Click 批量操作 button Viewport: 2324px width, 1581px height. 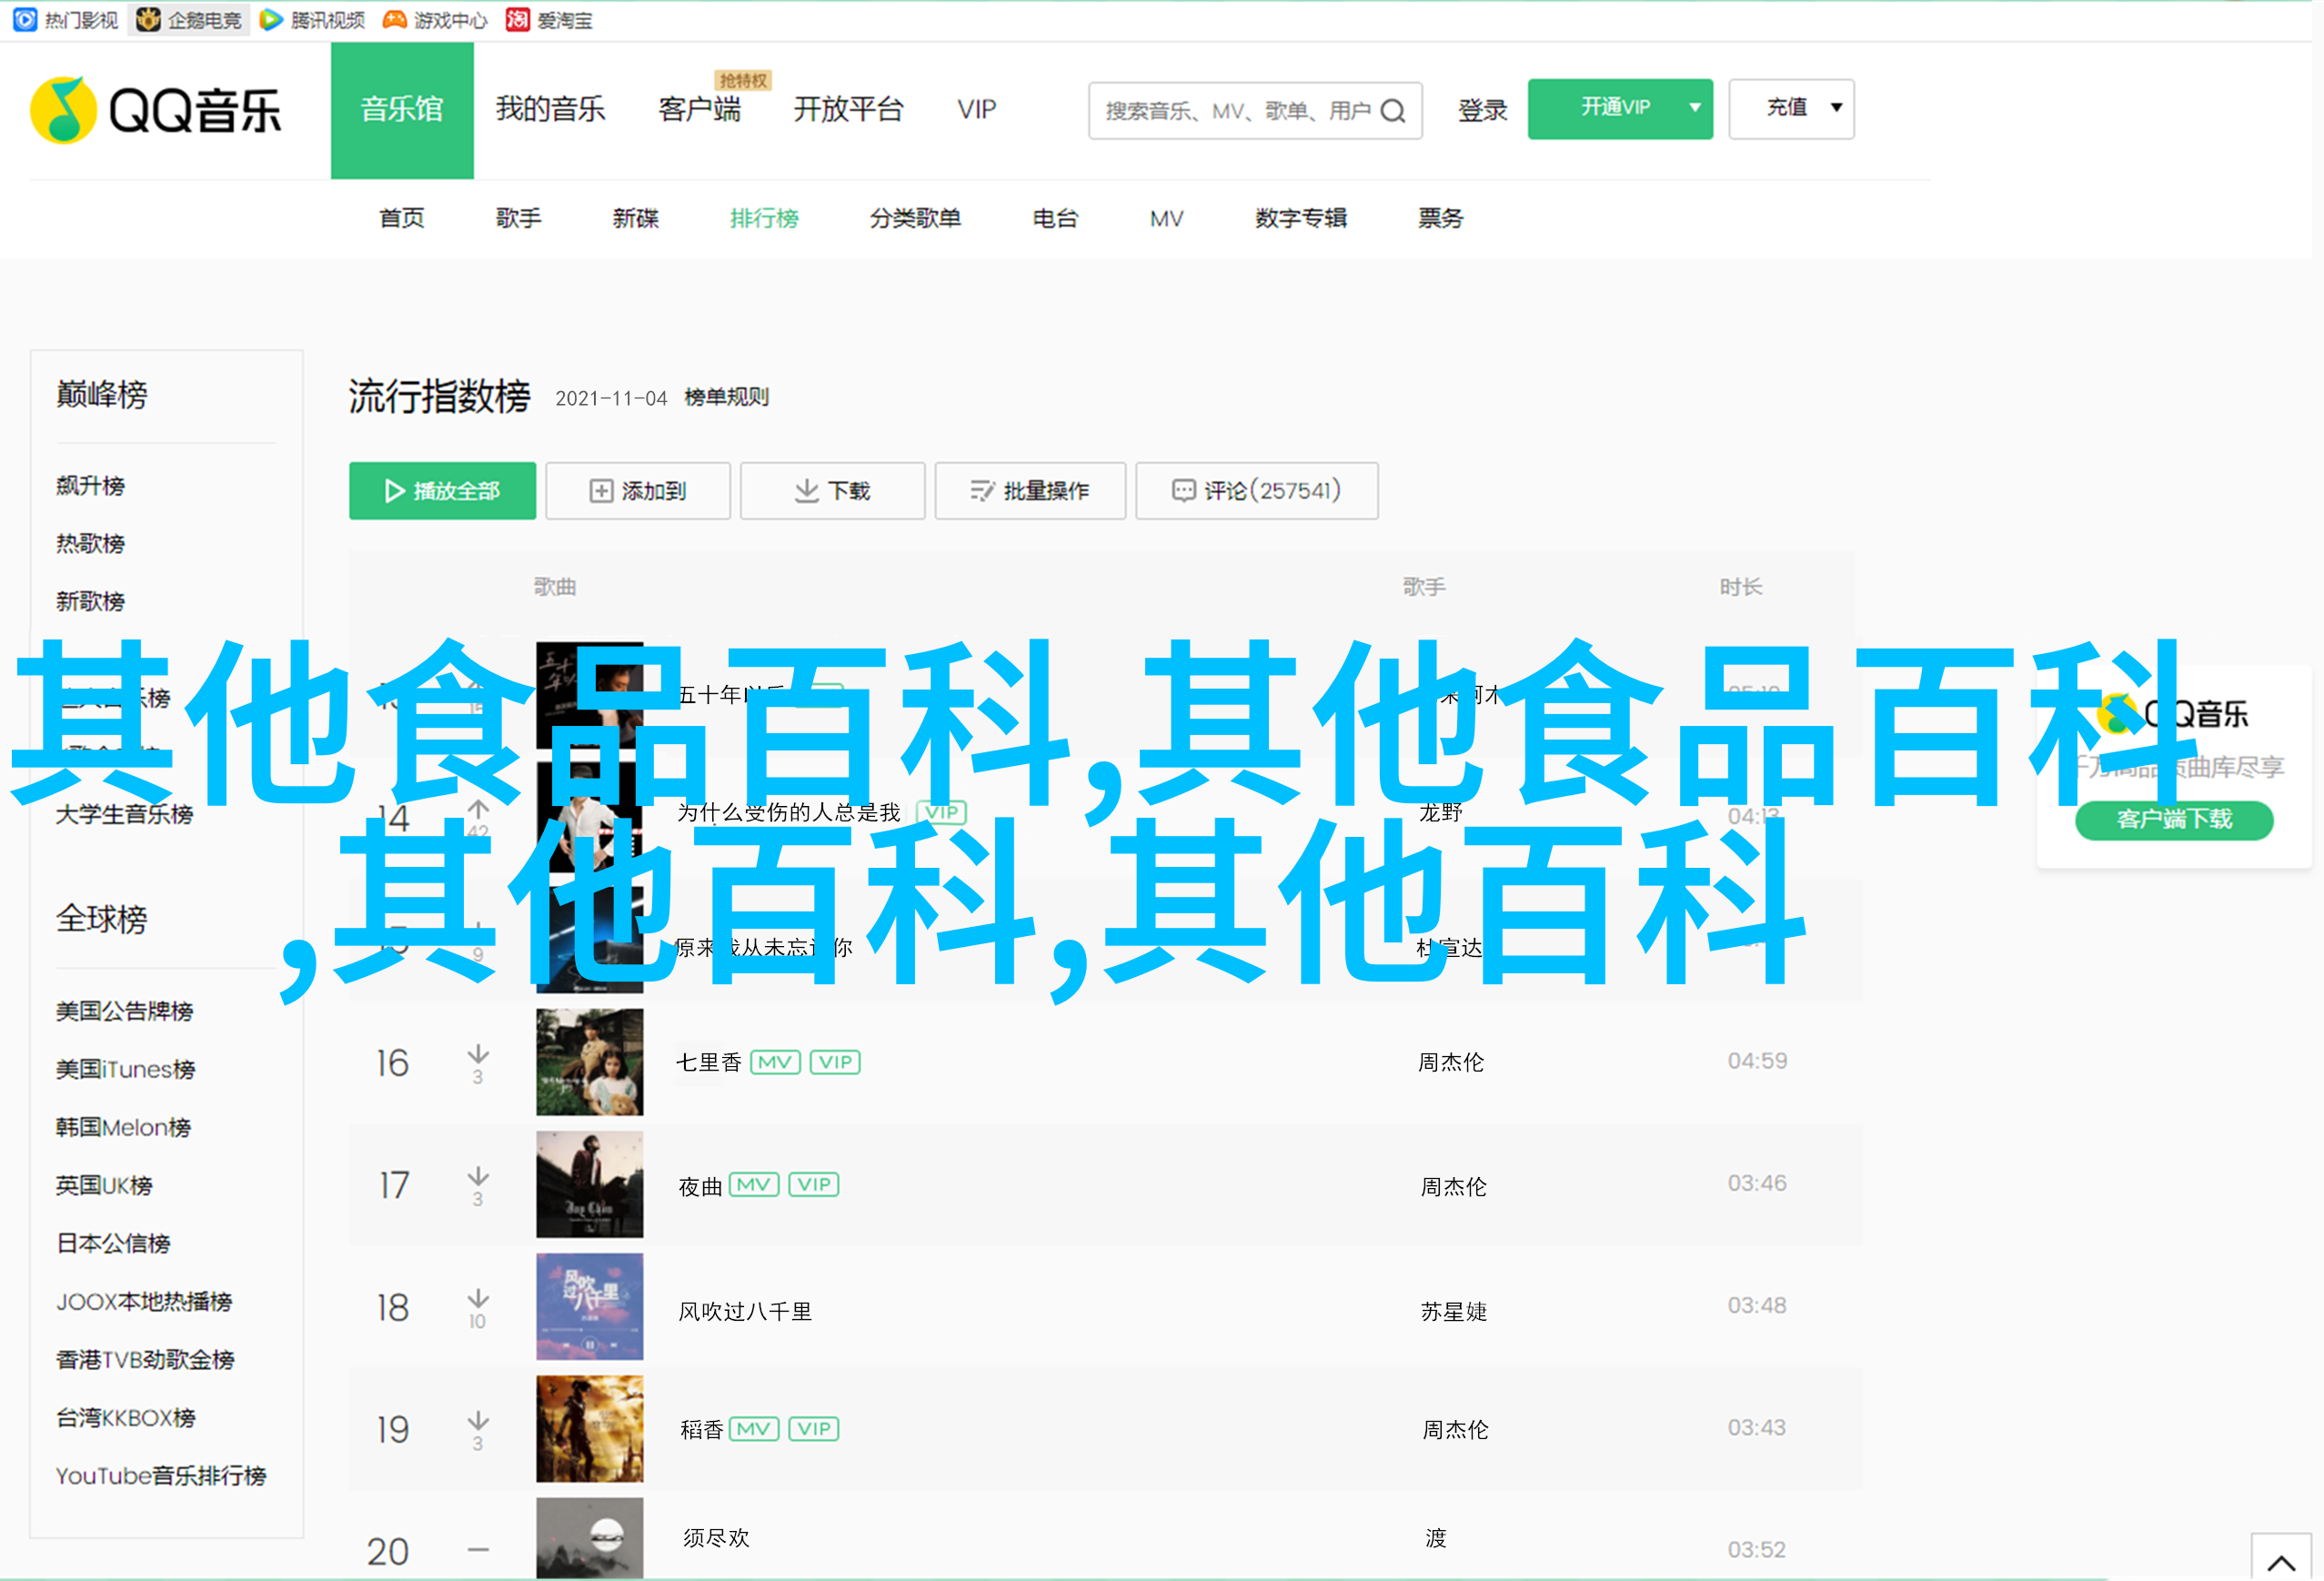pyautogui.click(x=1030, y=491)
